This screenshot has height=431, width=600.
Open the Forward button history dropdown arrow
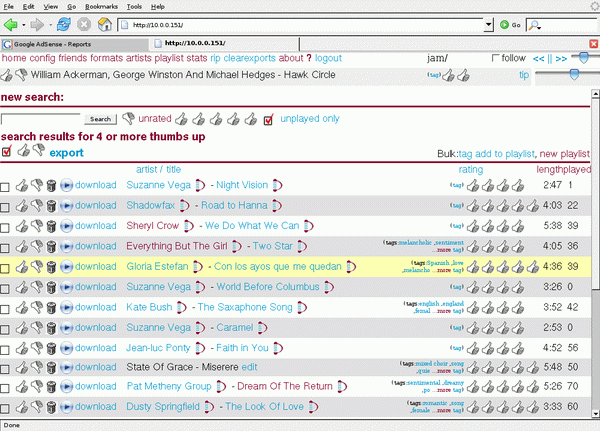50,25
